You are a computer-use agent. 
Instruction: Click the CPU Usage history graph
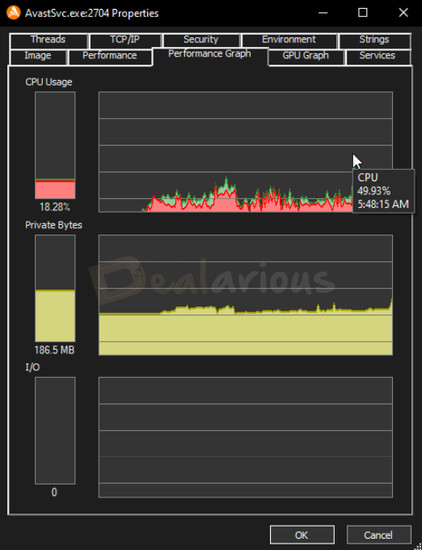click(246, 152)
